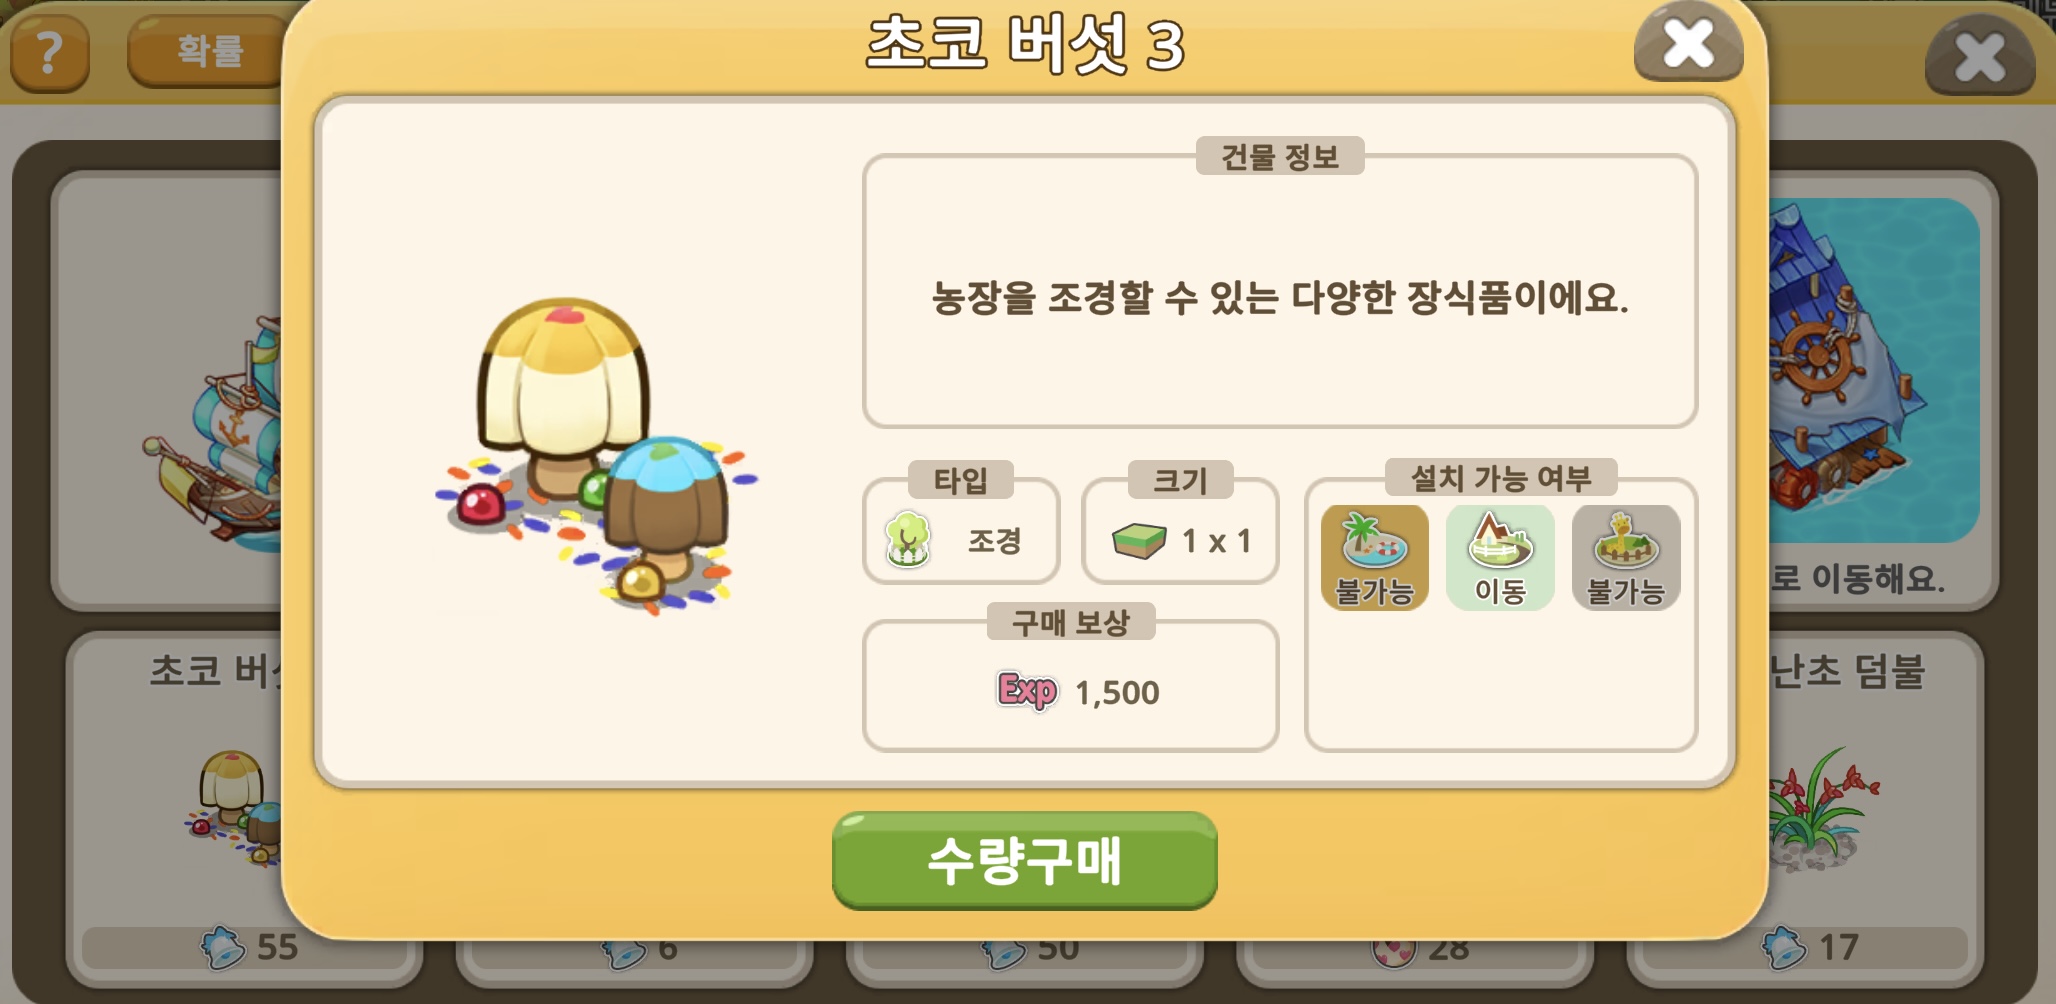
Task: Select the giraffe zoo 불가능 icon
Action: [1626, 557]
